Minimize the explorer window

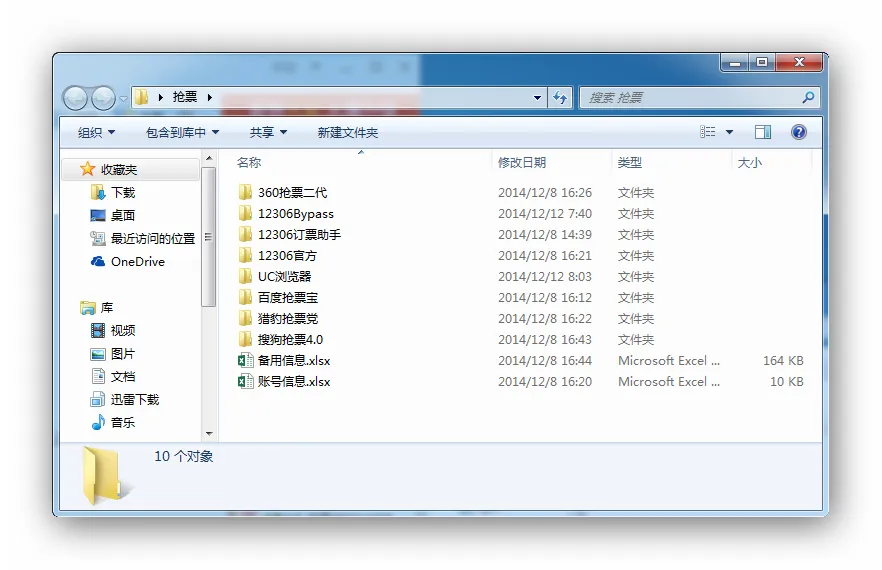(735, 62)
